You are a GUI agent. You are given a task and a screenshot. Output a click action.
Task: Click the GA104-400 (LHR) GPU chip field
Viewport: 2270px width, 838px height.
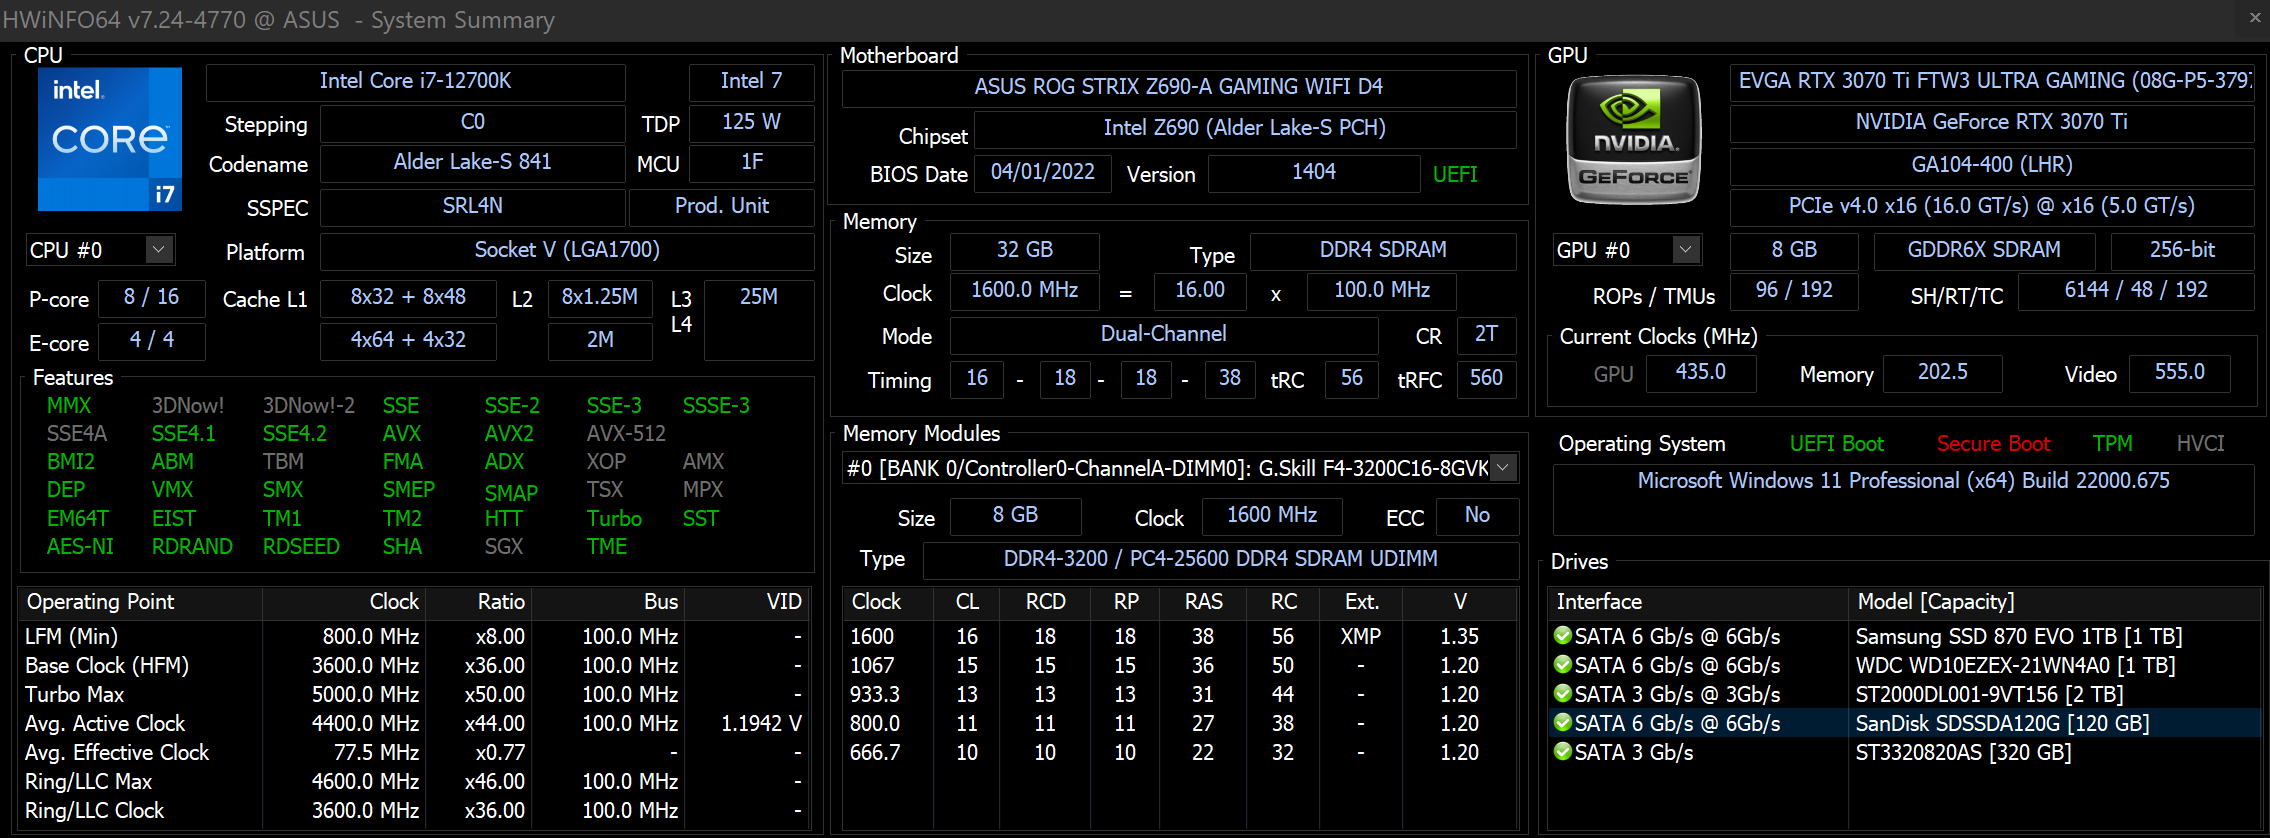1992,165
